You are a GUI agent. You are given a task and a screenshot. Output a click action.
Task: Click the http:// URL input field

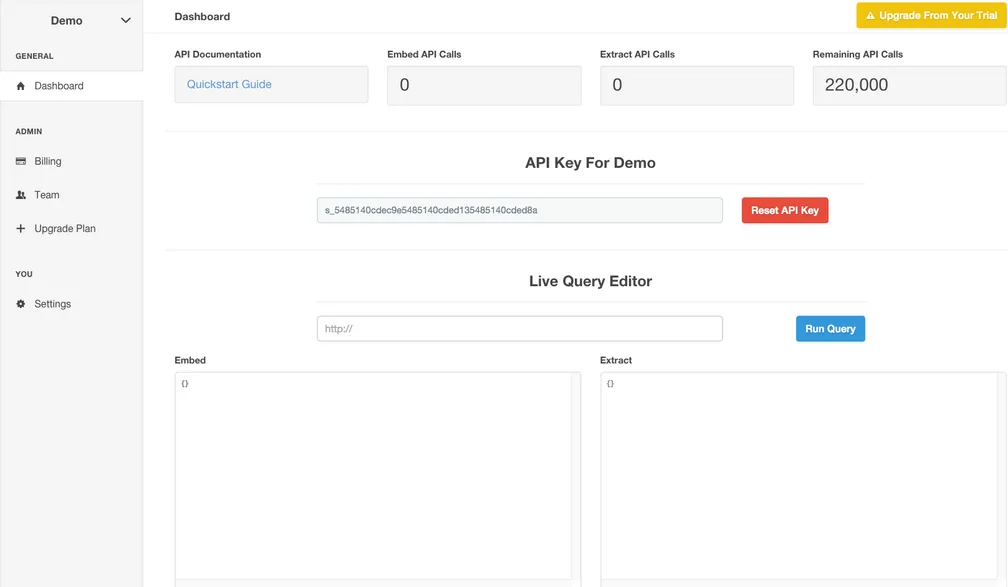pos(519,329)
